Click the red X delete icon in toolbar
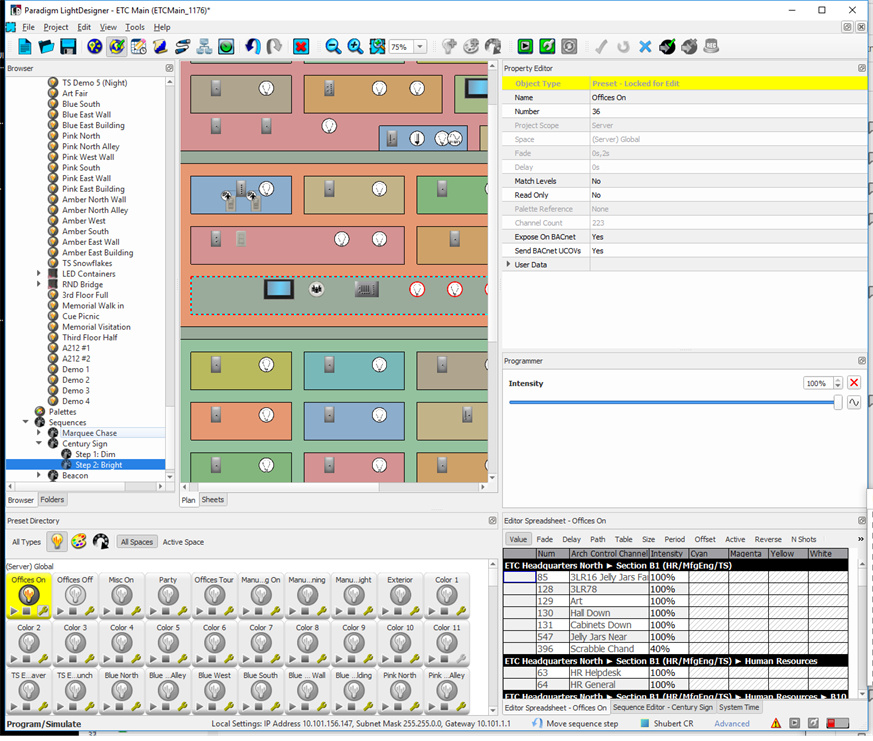873x741 pixels. (301, 47)
